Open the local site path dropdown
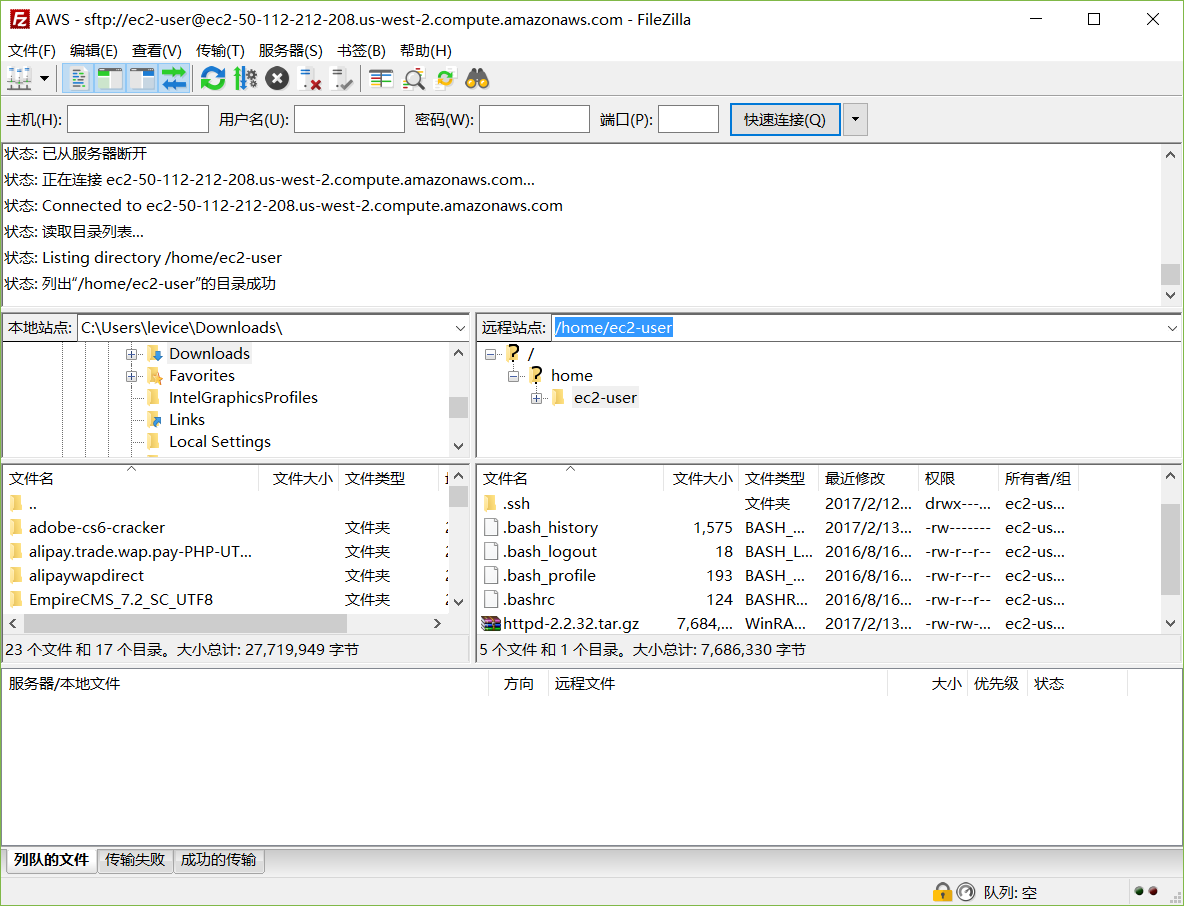The height and width of the screenshot is (906, 1184). click(460, 328)
